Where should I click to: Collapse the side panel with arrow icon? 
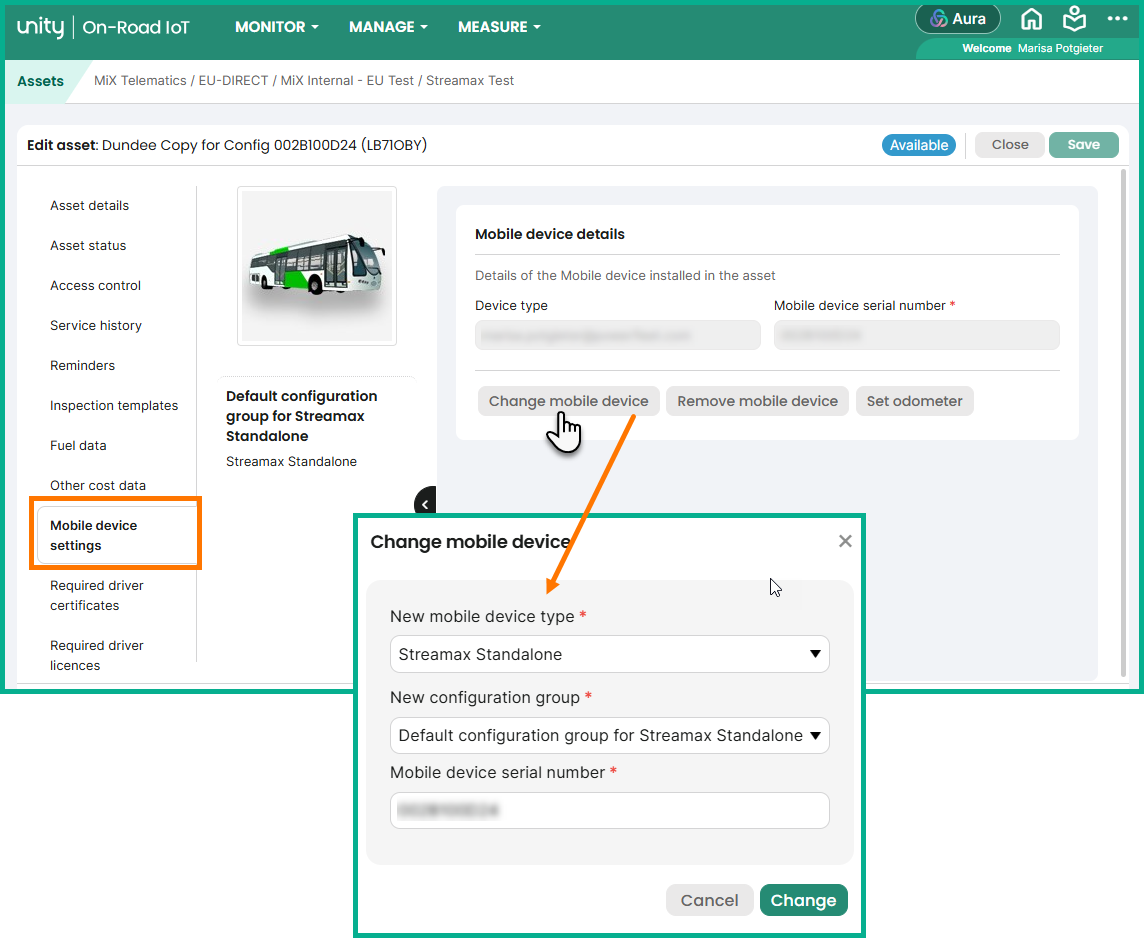pos(425,503)
